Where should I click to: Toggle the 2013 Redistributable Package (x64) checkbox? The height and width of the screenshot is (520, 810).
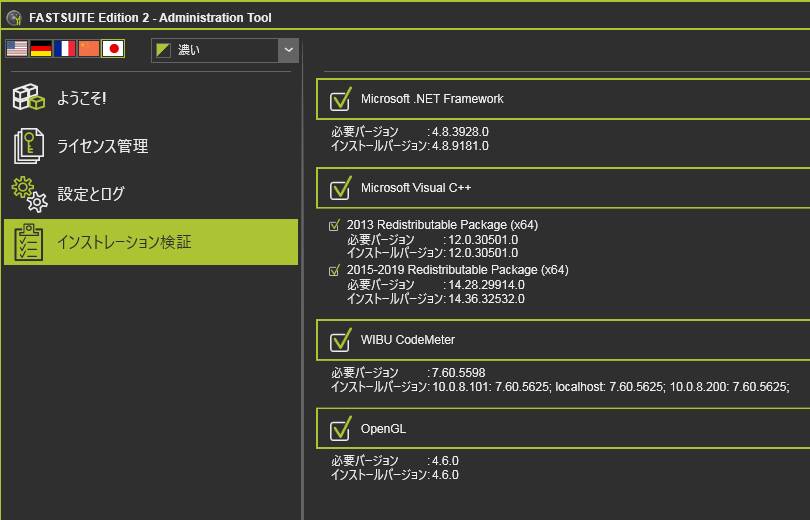(334, 225)
